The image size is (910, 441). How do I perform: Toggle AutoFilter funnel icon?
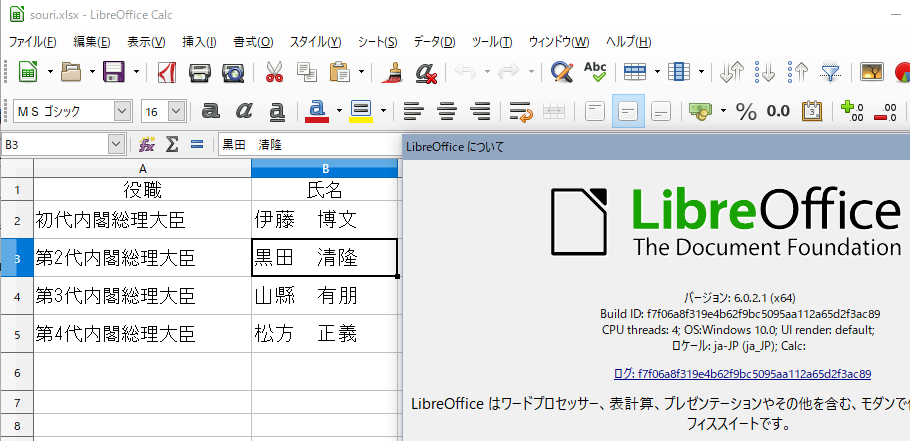(831, 72)
